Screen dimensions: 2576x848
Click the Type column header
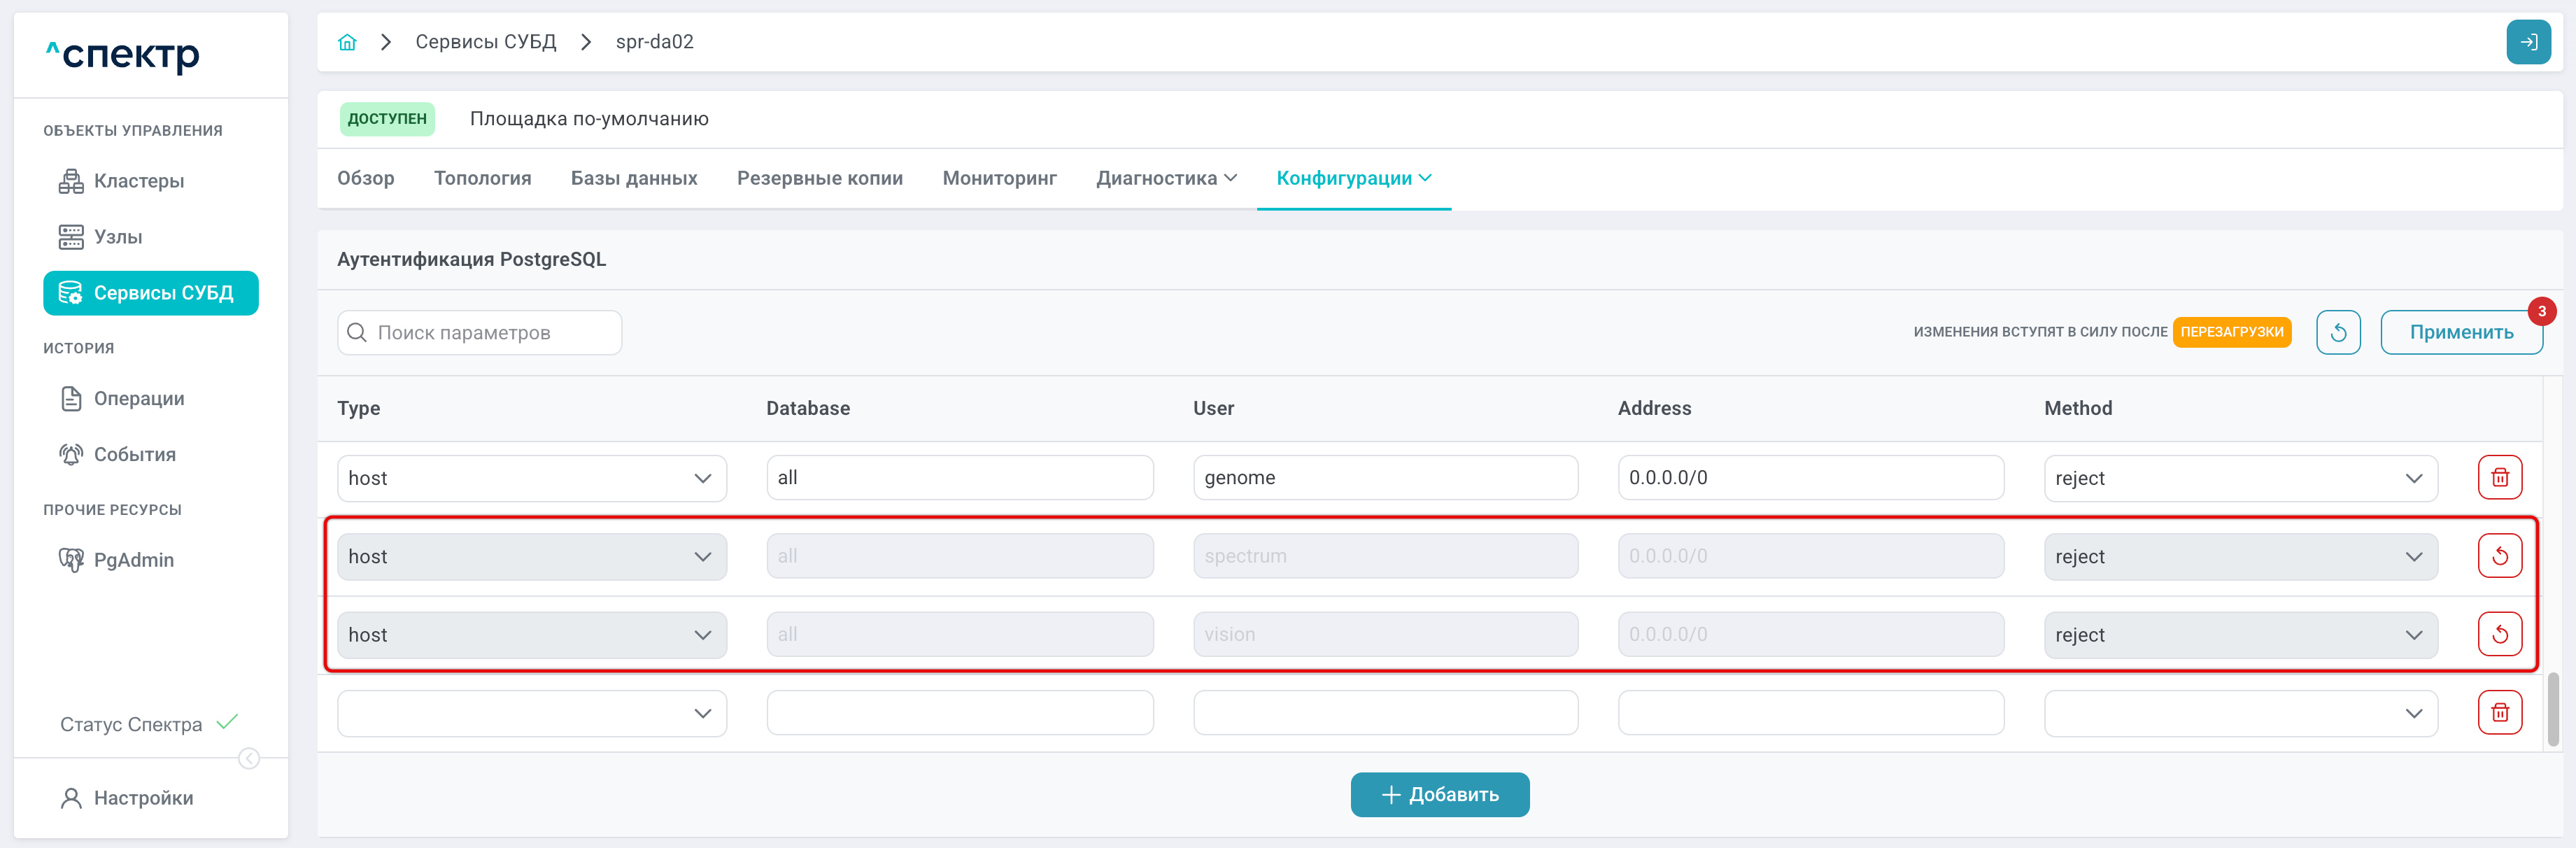coord(358,408)
